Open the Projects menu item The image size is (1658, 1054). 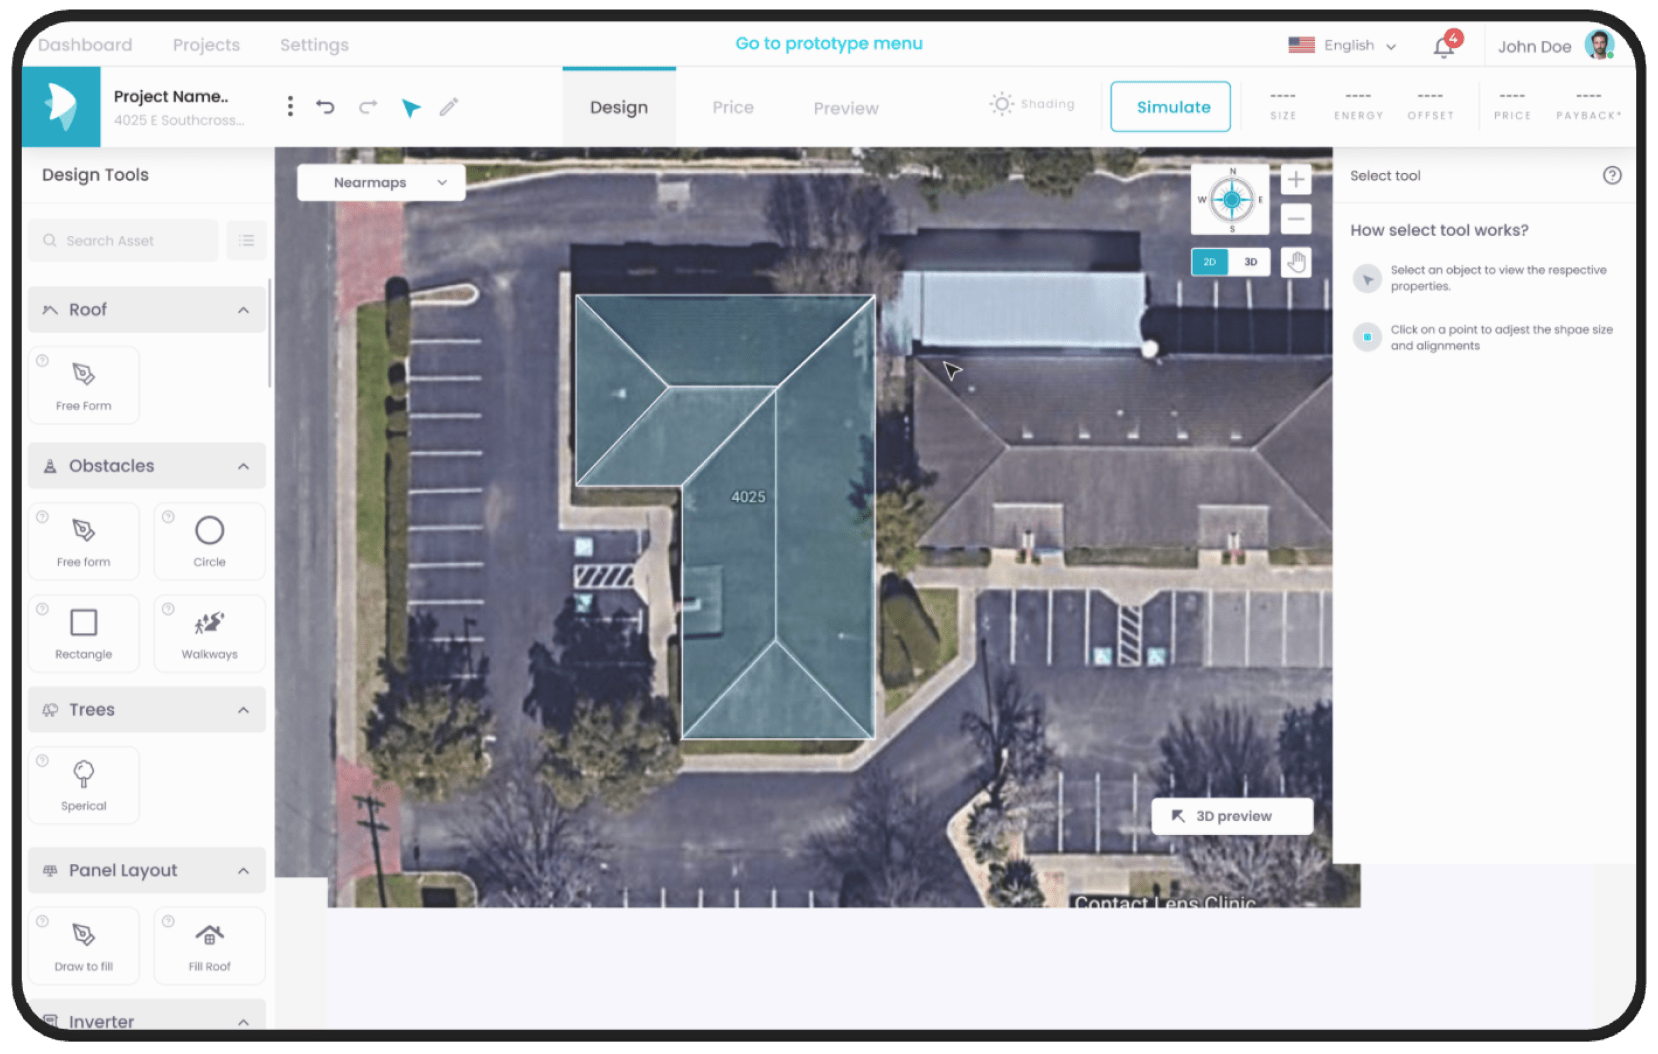coord(206,45)
